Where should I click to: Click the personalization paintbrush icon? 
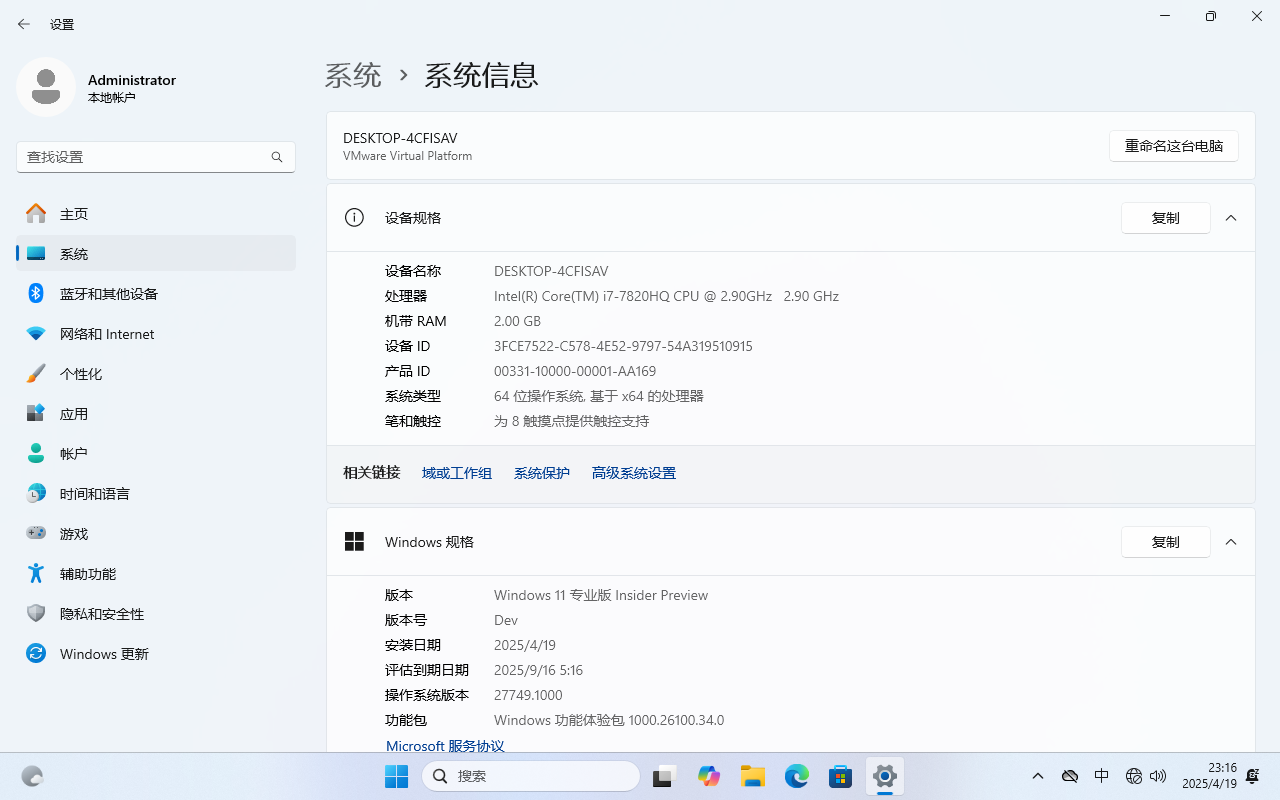[36, 374]
